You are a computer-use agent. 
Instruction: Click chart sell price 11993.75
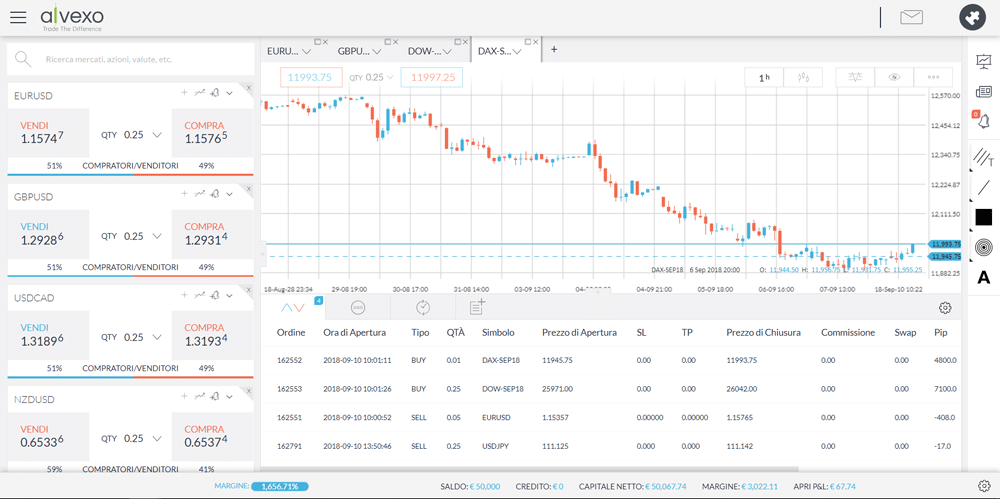[x=311, y=77]
